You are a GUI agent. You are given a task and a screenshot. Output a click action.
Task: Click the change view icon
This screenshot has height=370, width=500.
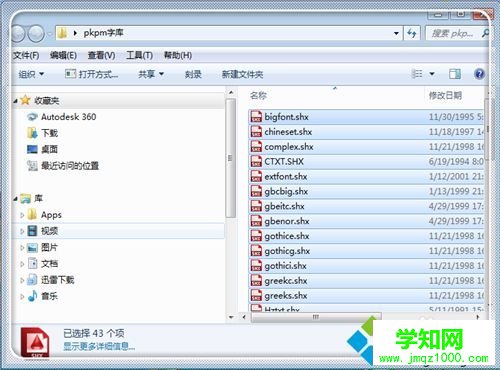coord(417,74)
